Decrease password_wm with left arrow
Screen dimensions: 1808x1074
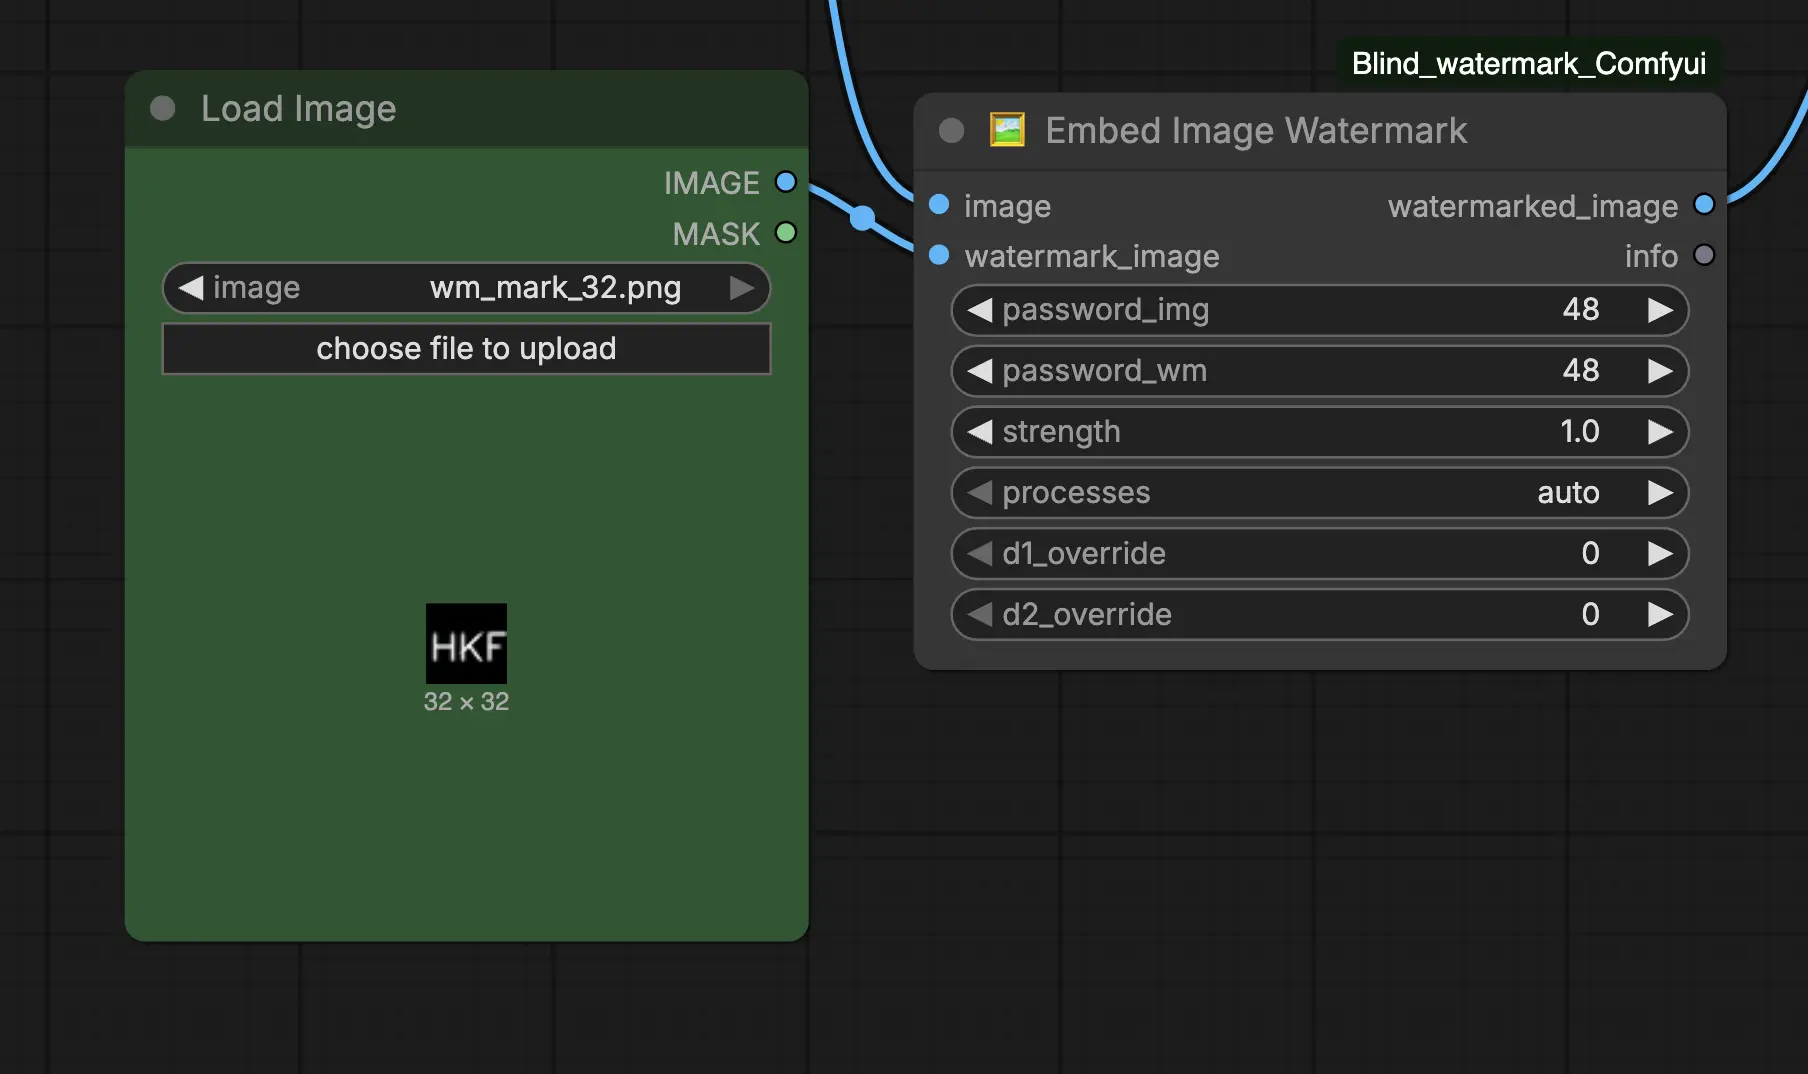980,371
